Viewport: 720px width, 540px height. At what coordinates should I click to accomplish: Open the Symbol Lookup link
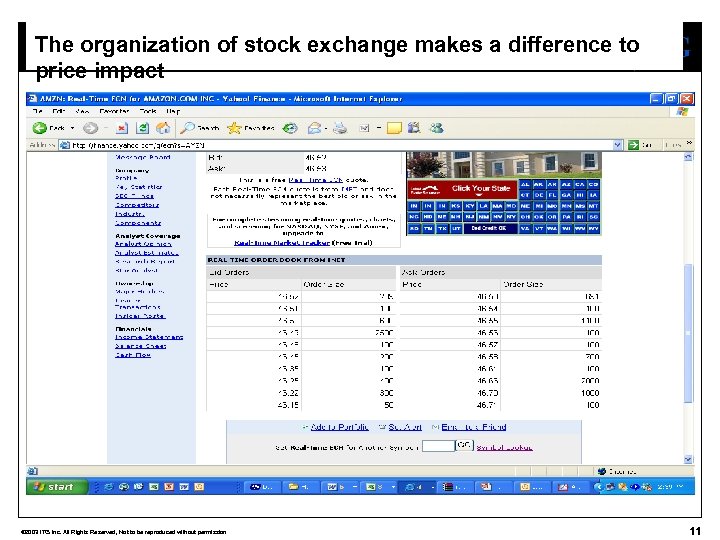[x=504, y=447]
